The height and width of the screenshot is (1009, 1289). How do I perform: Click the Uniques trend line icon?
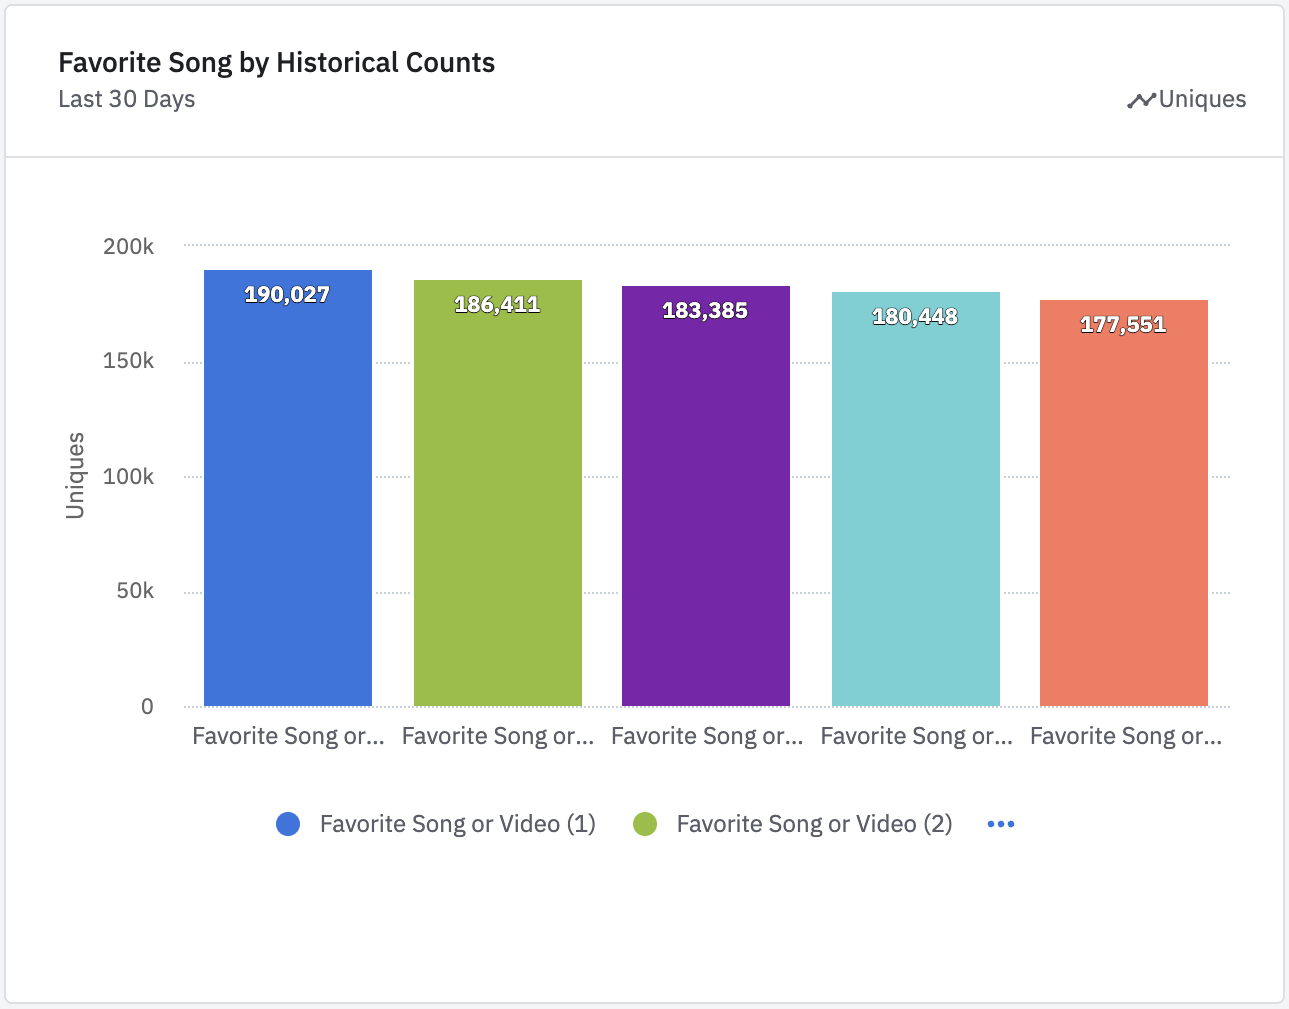[x=1141, y=100]
